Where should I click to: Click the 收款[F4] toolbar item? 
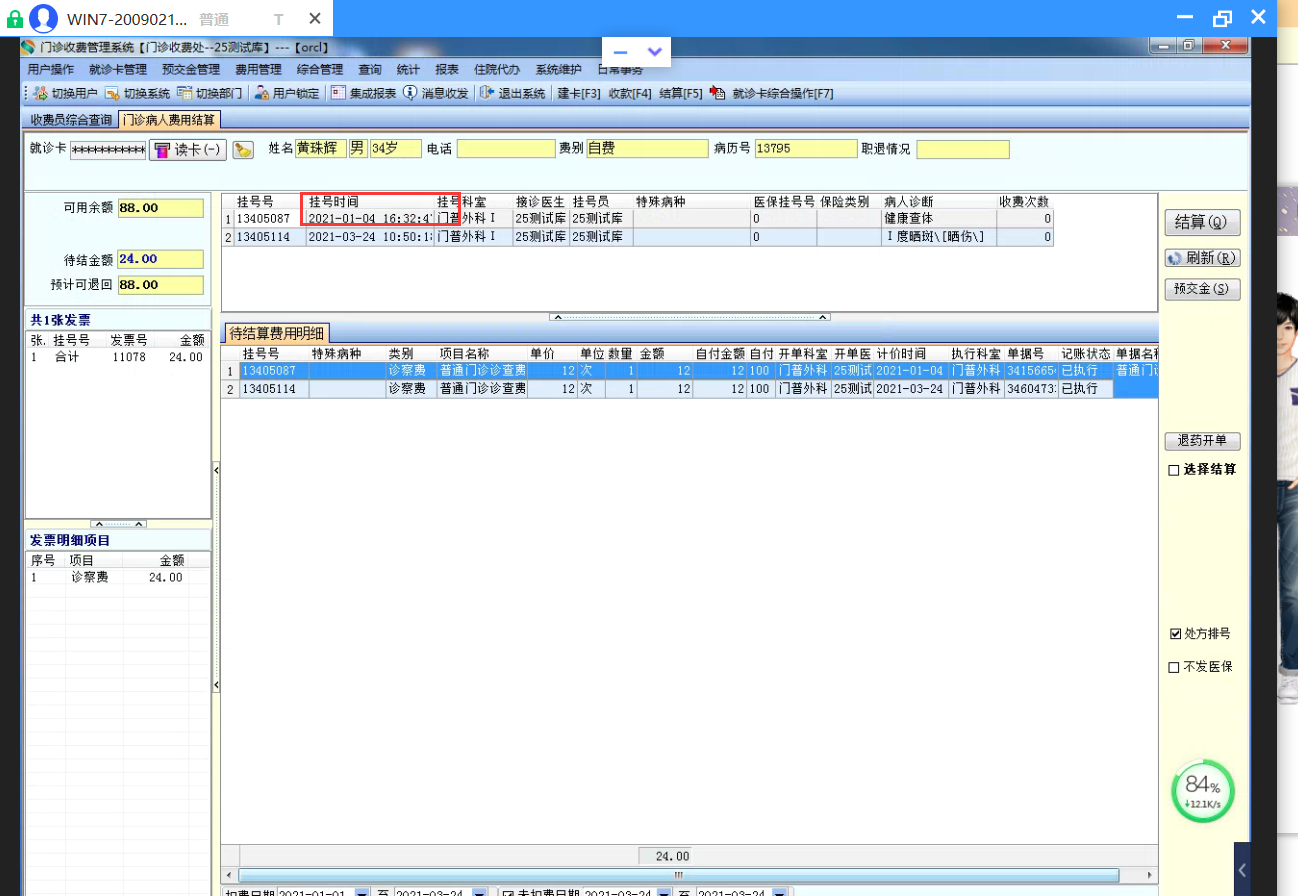tap(630, 93)
